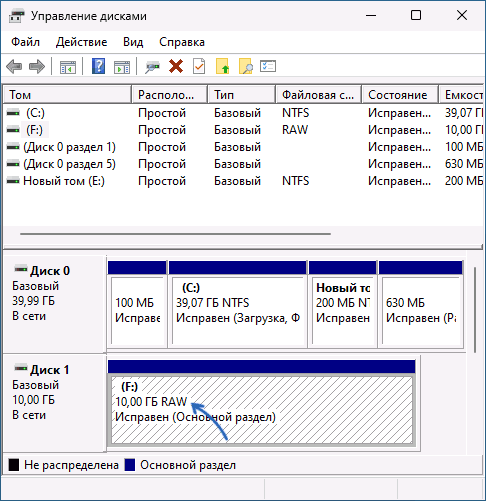486x501 pixels.
Task: Click the blue Основной раздел legend swatch
Action: pyautogui.click(x=130, y=465)
